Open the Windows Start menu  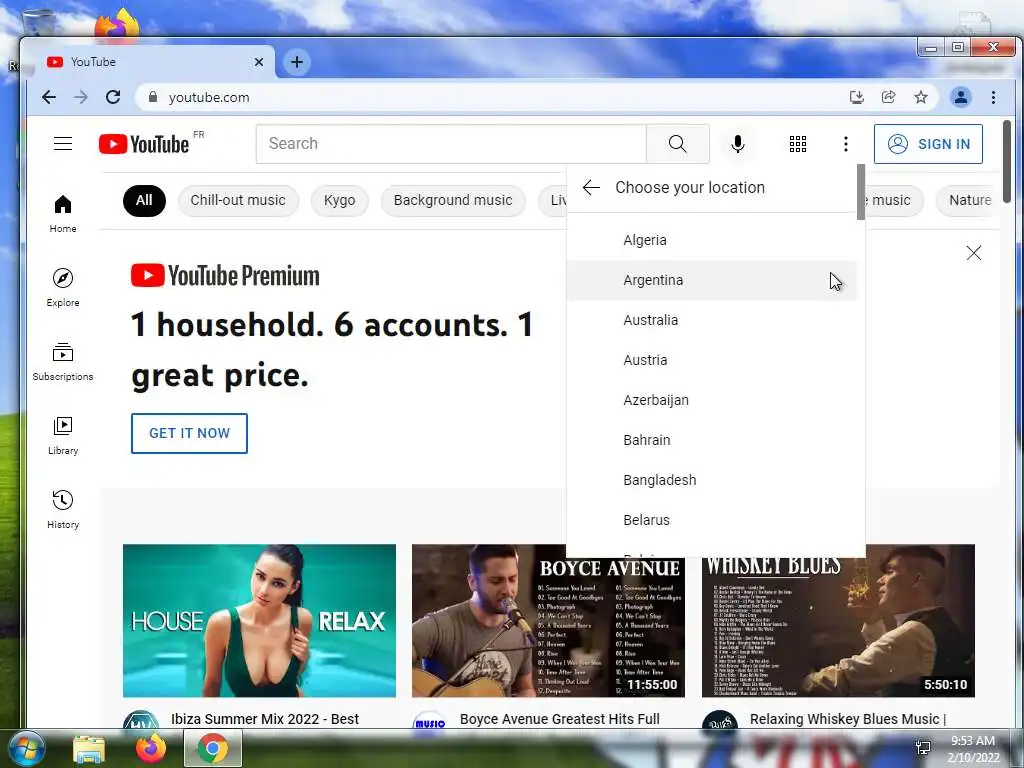coord(26,748)
